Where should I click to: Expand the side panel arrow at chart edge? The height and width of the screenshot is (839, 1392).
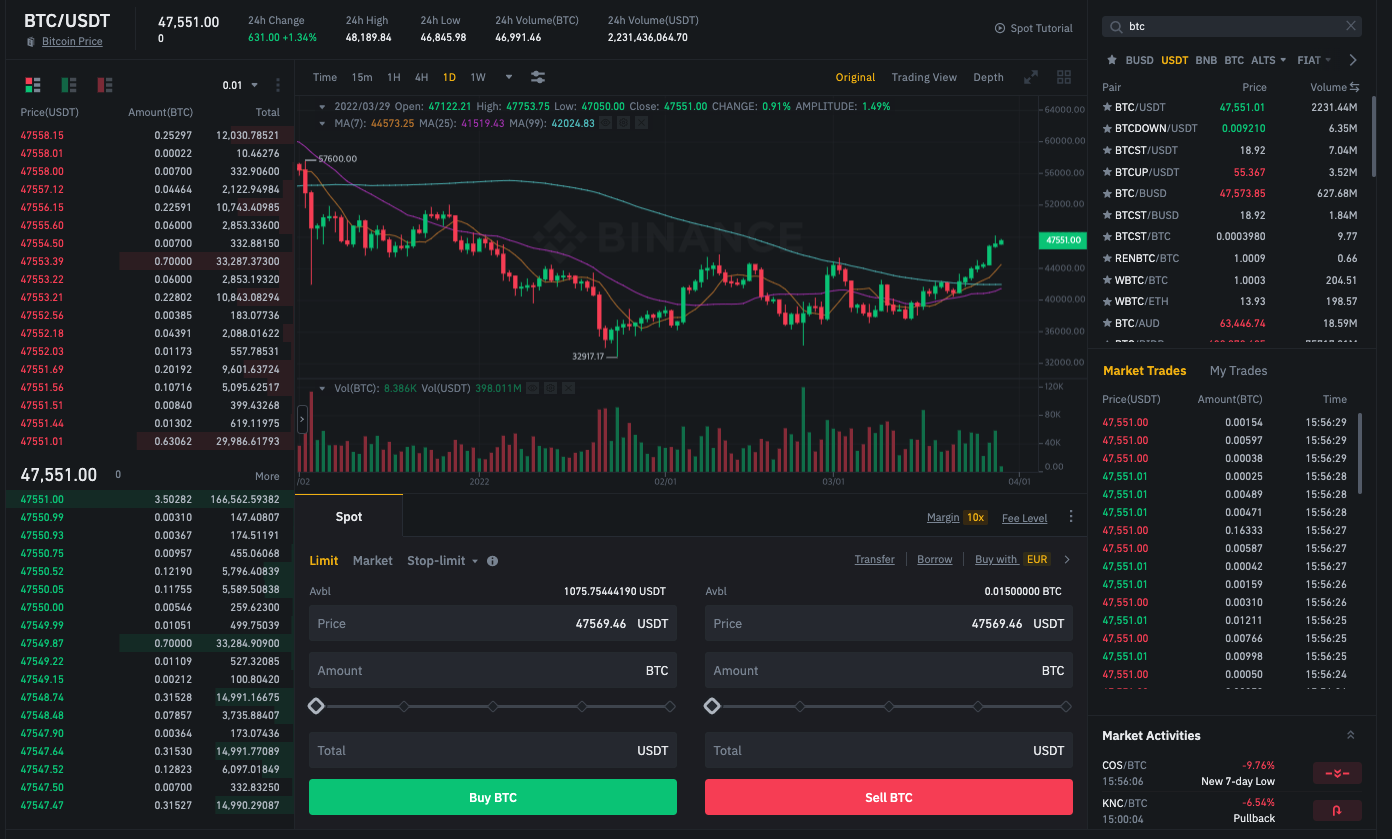[302, 419]
